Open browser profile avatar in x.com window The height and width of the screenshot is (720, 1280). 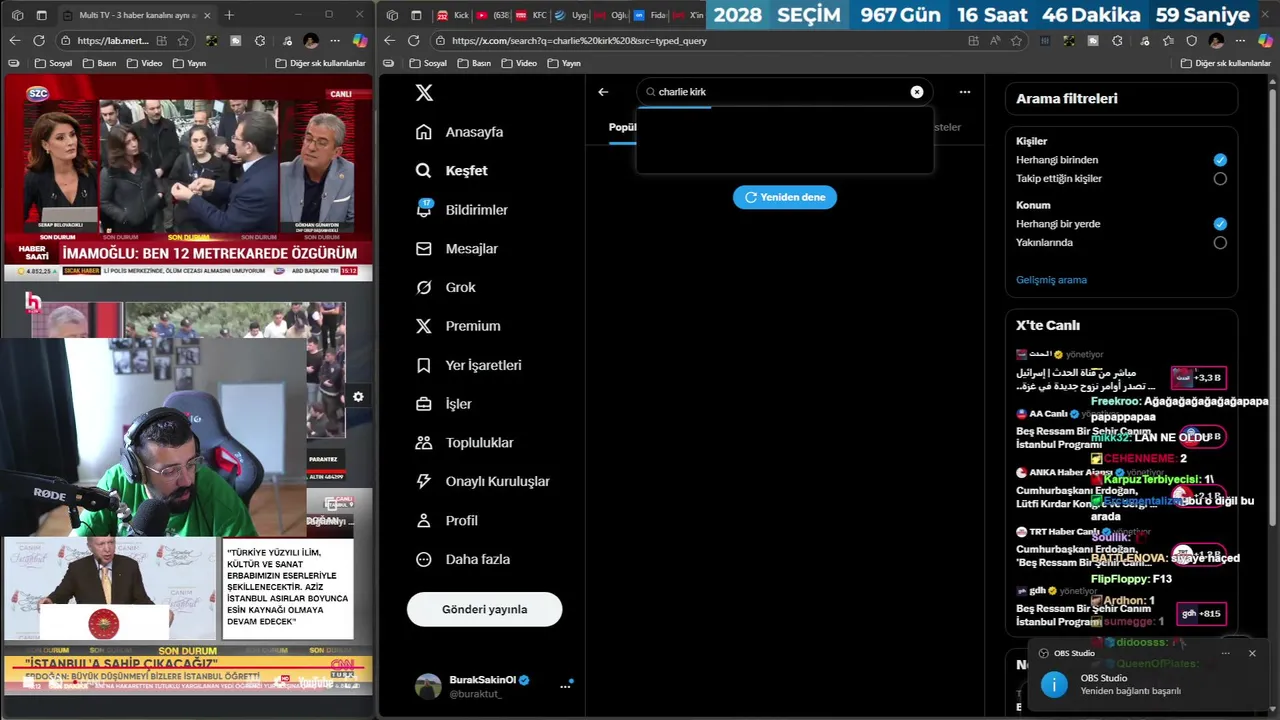tap(1216, 41)
